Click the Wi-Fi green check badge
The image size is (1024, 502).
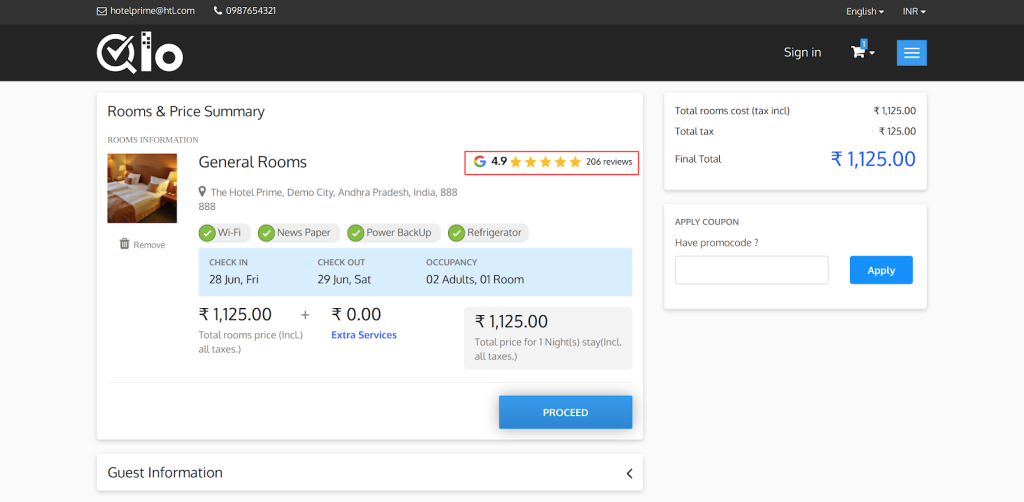(x=207, y=233)
